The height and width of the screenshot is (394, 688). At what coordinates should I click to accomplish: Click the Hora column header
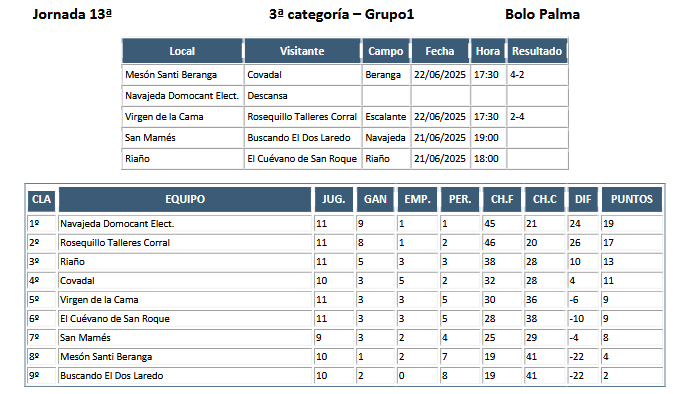point(488,51)
